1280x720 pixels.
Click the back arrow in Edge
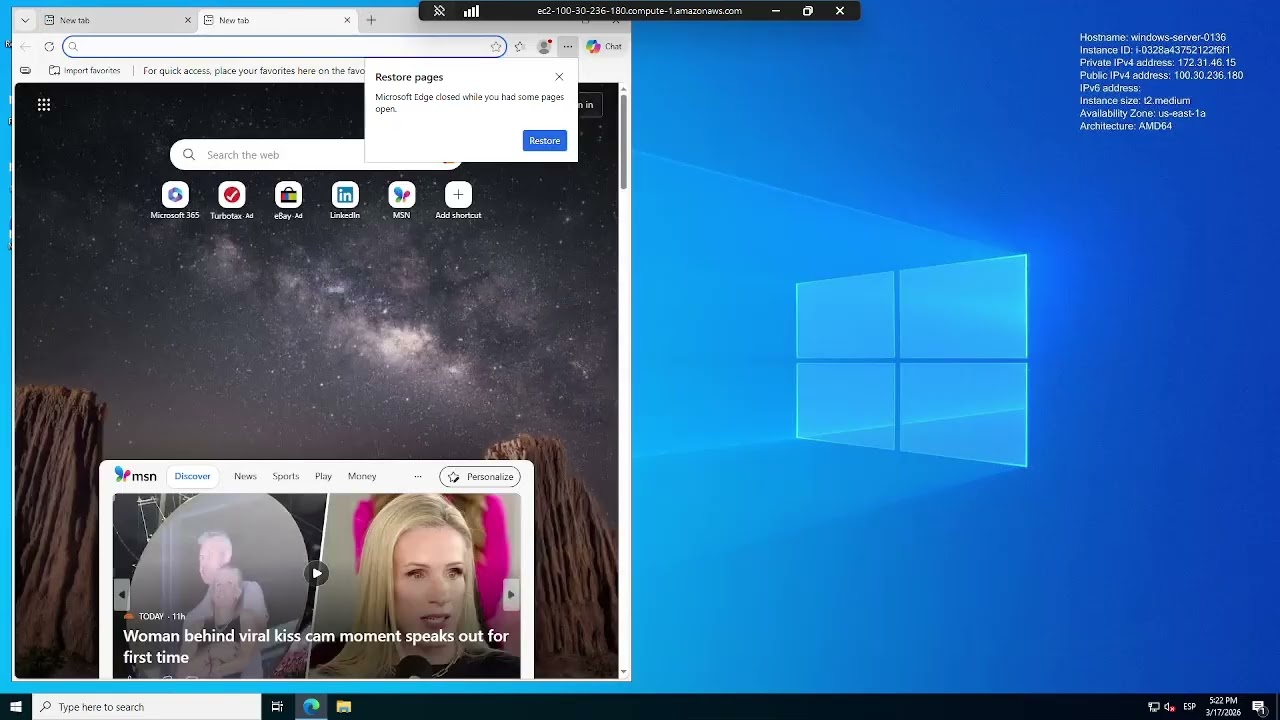[26, 46]
